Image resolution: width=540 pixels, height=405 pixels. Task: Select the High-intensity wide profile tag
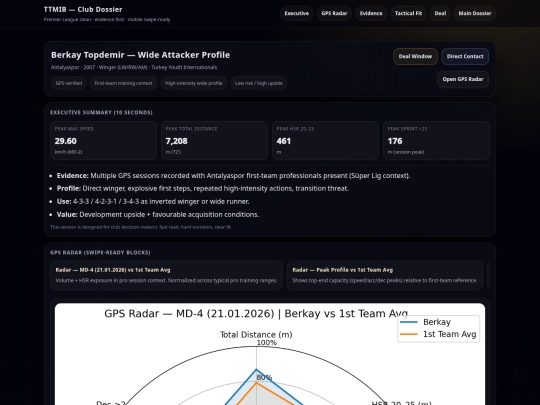[194, 83]
